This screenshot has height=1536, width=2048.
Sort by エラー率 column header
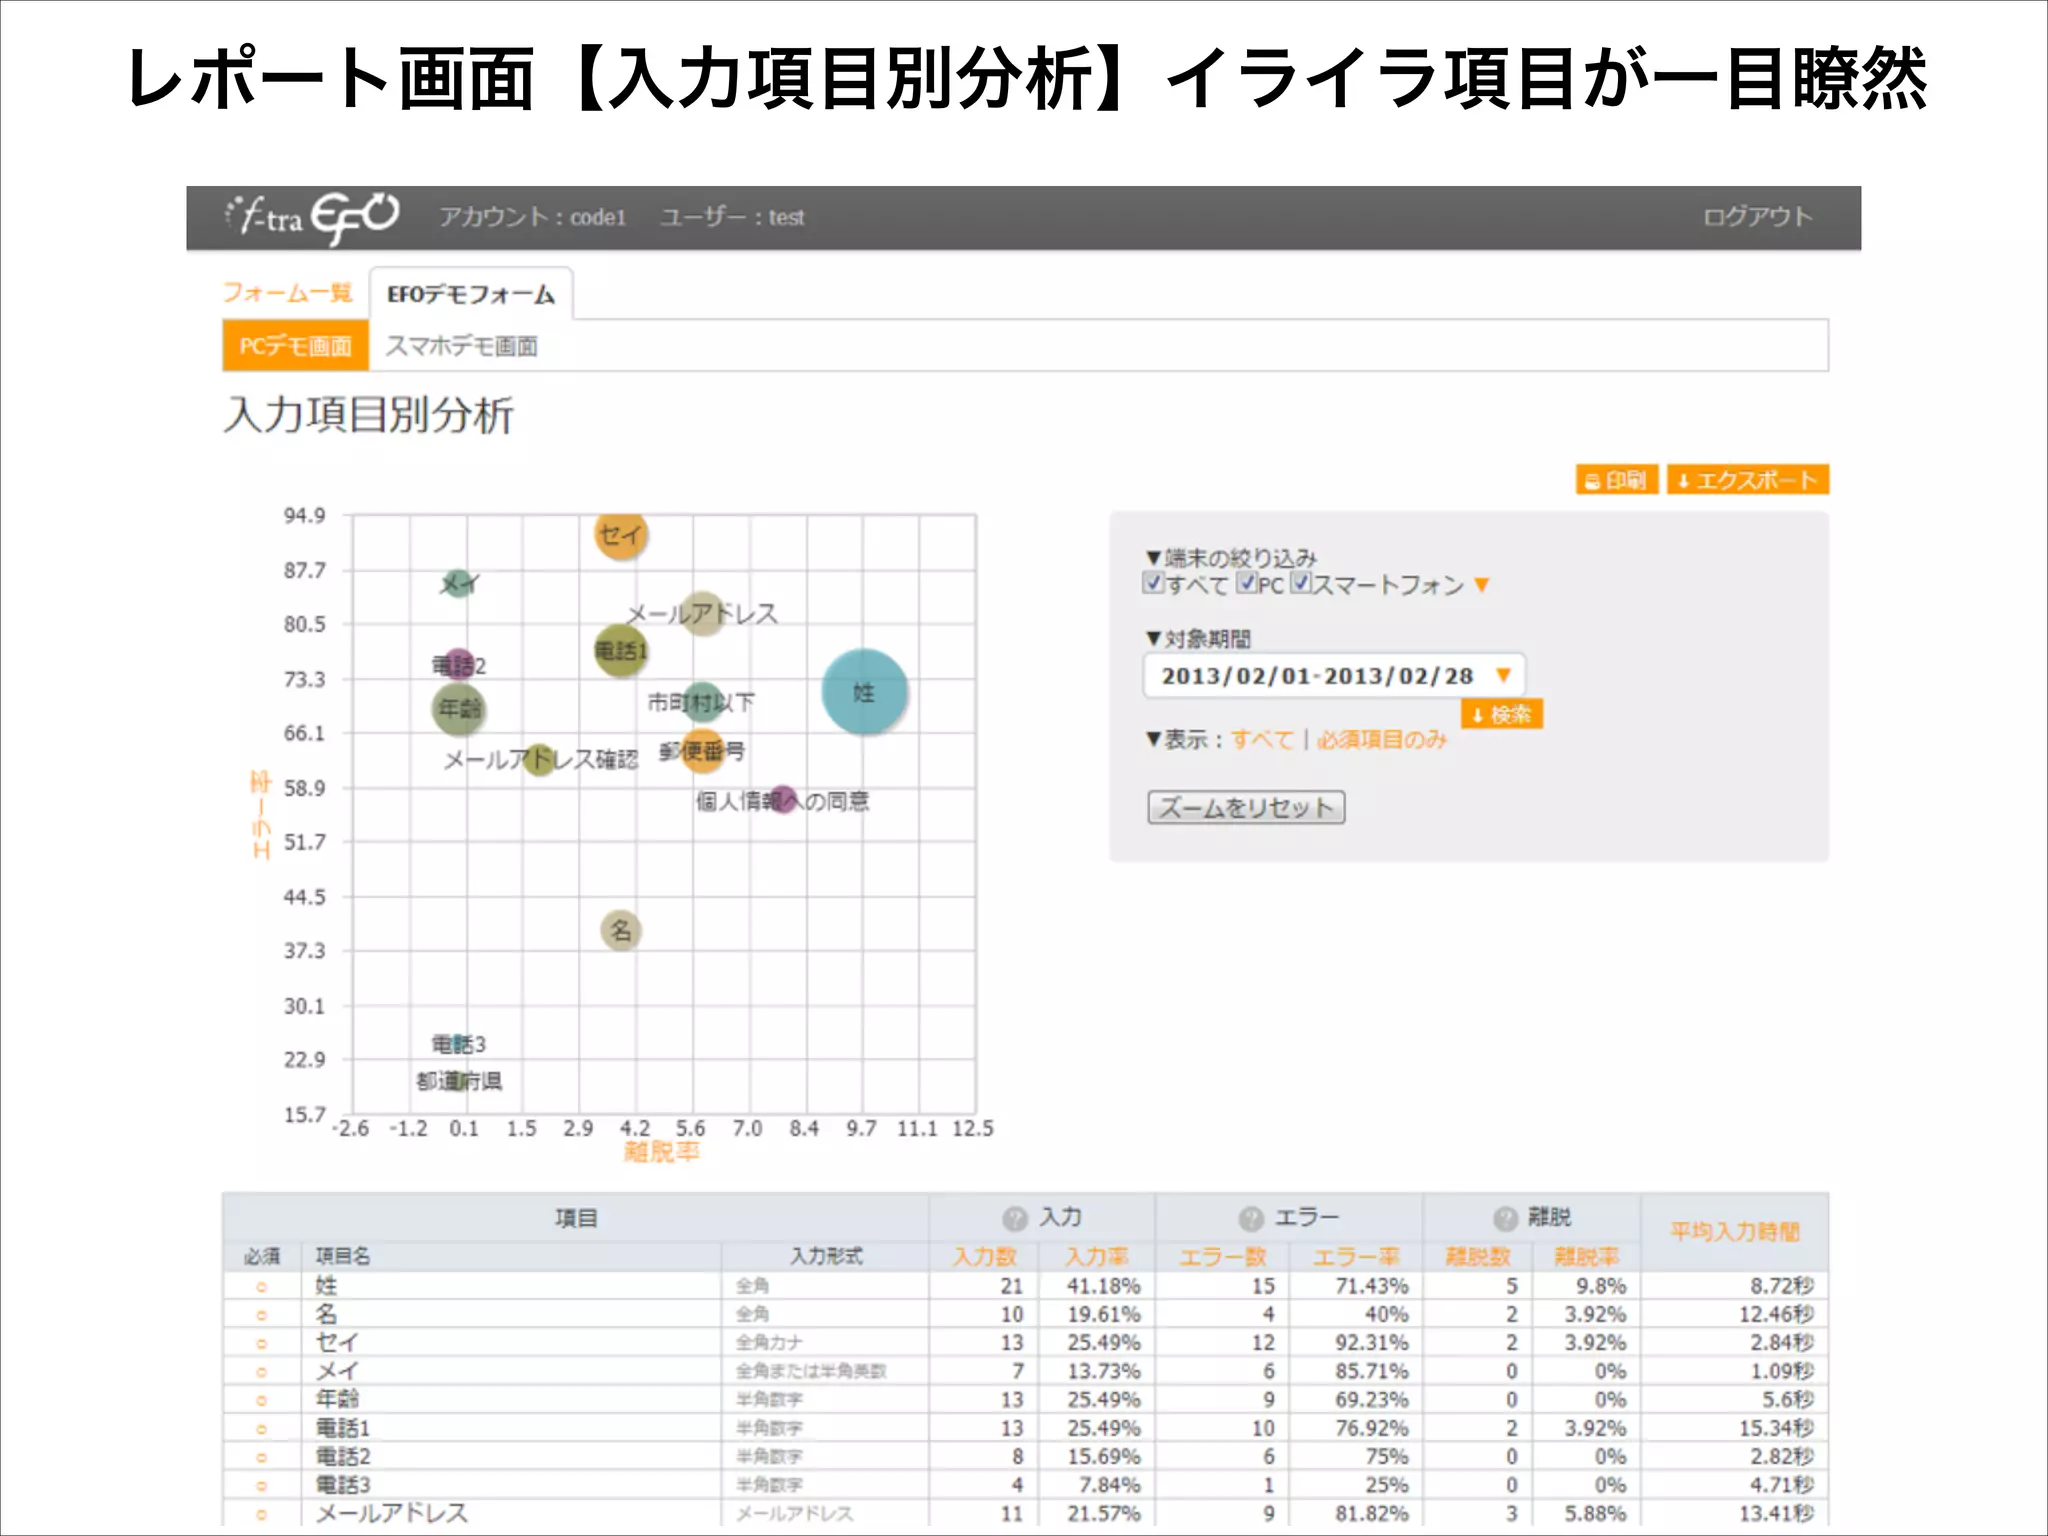(x=1356, y=1257)
